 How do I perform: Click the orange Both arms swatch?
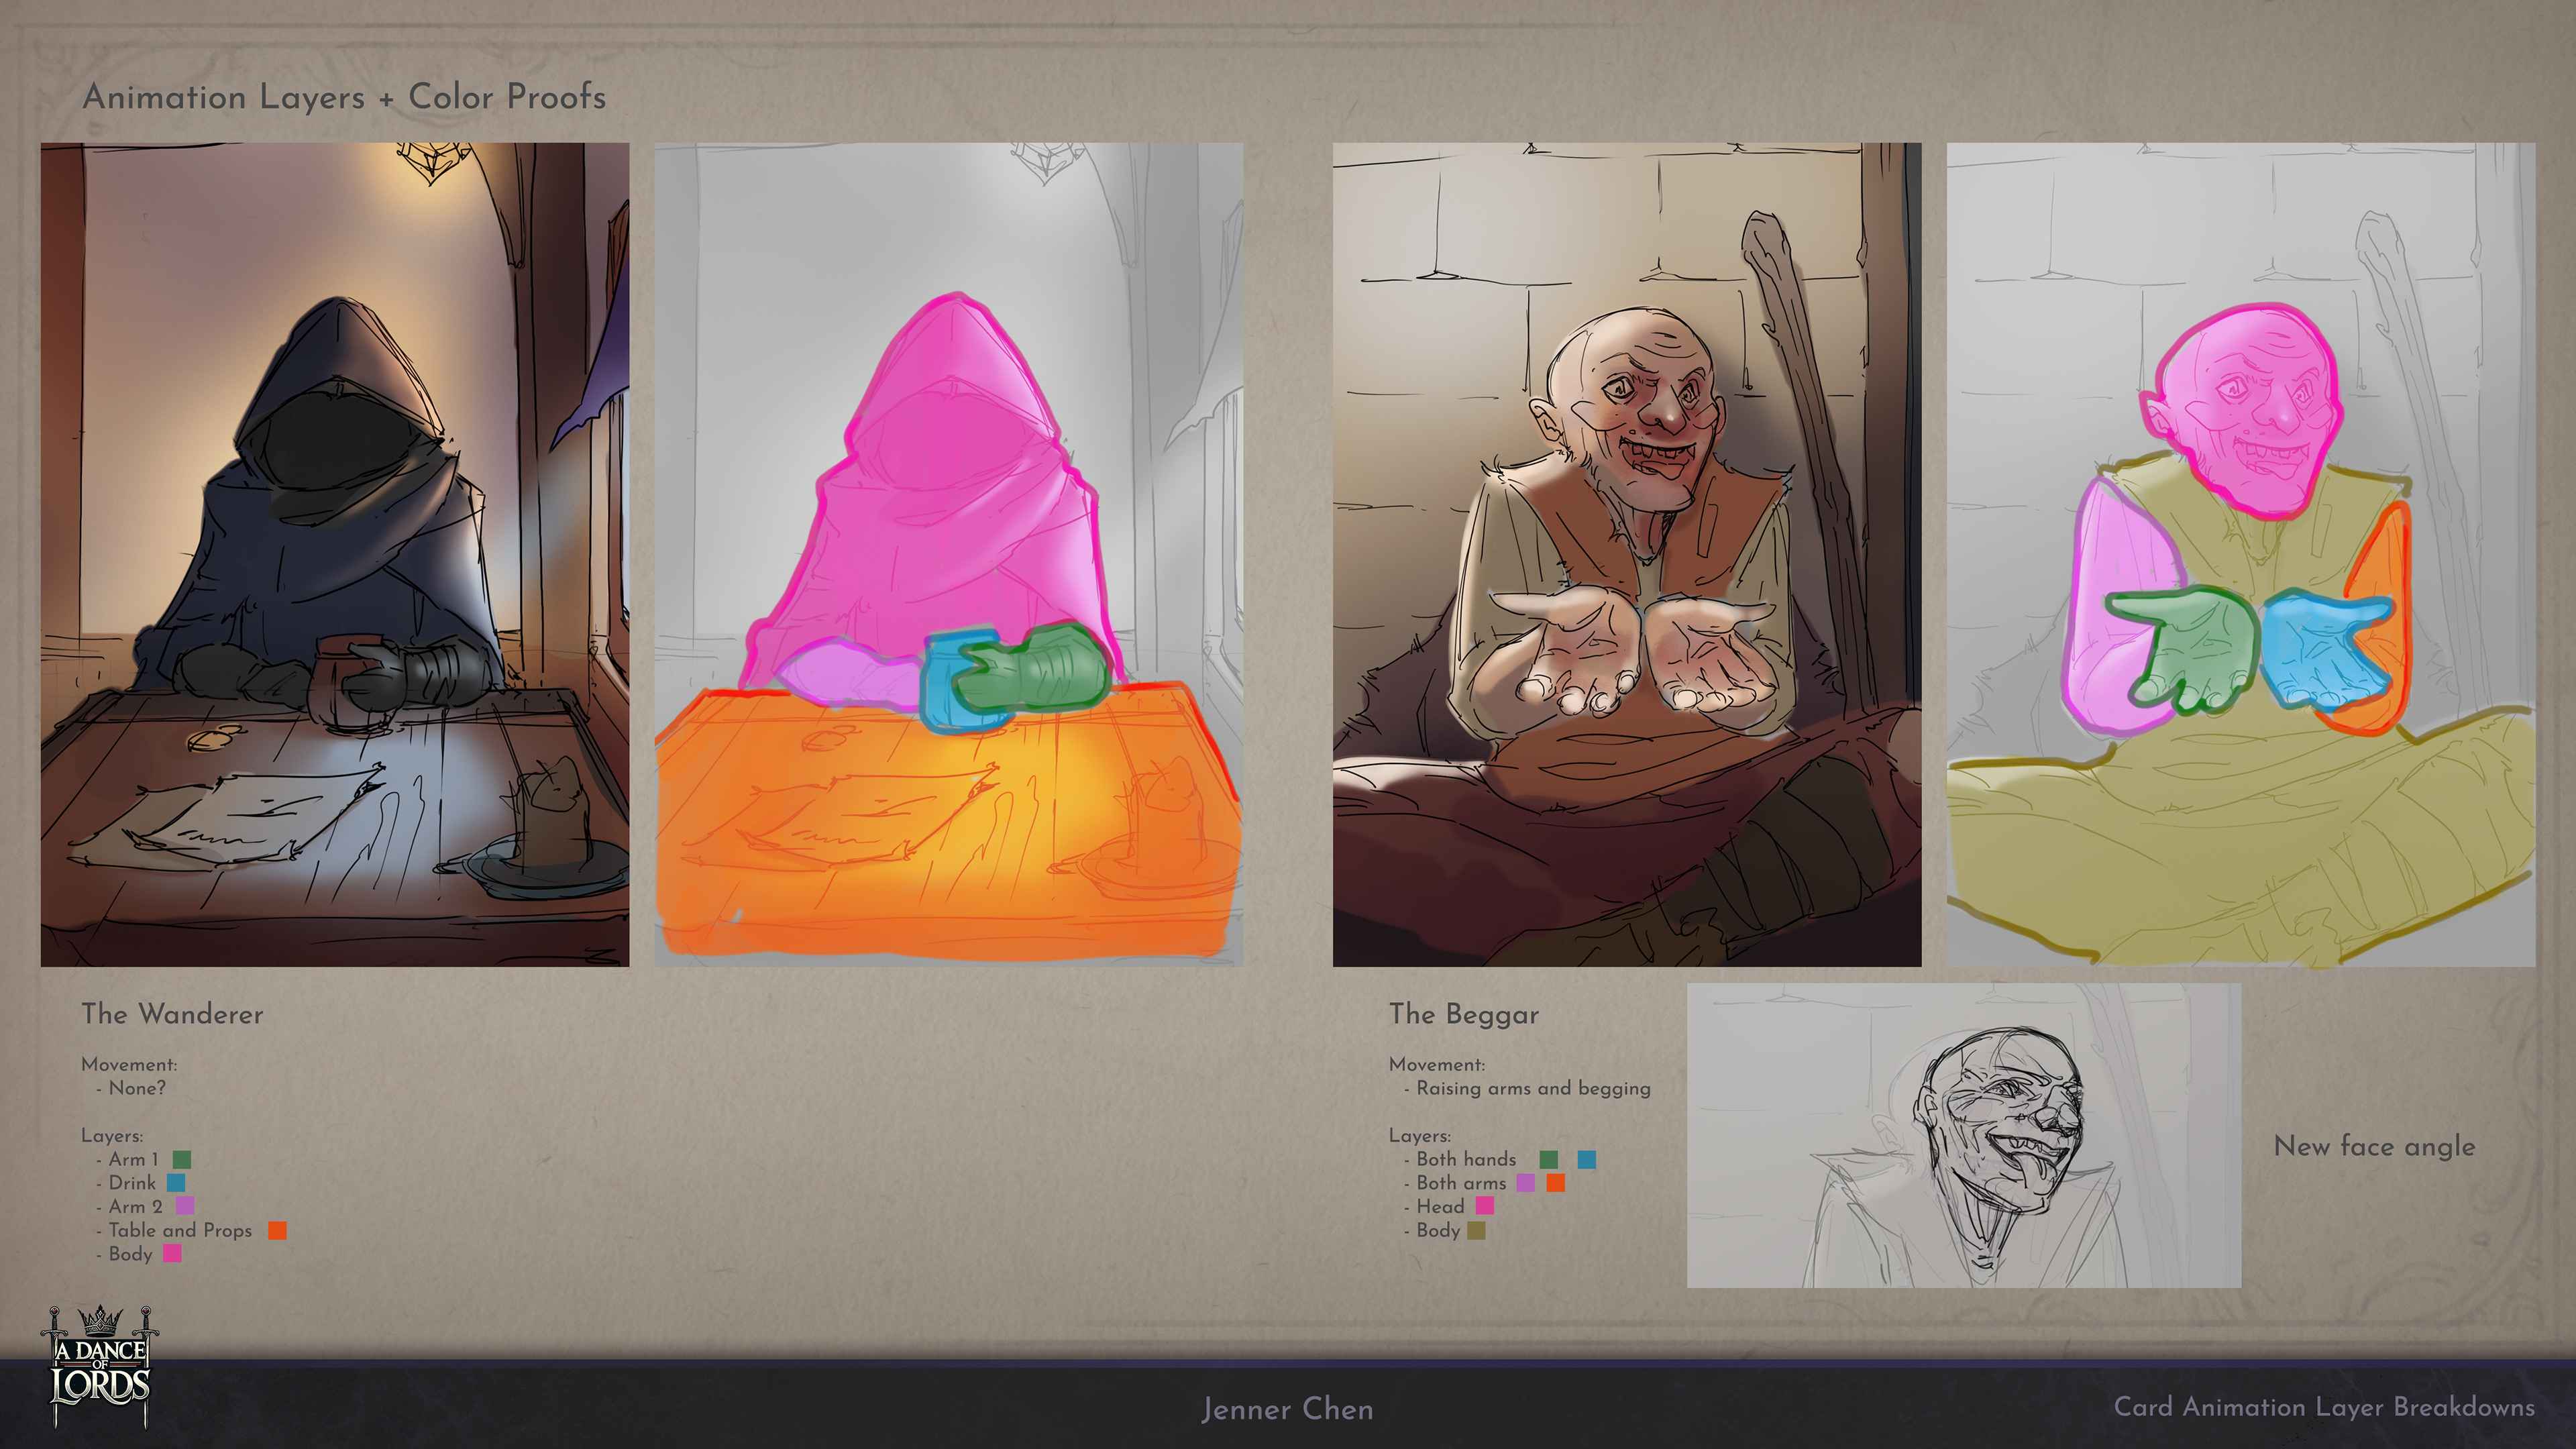point(1555,1183)
